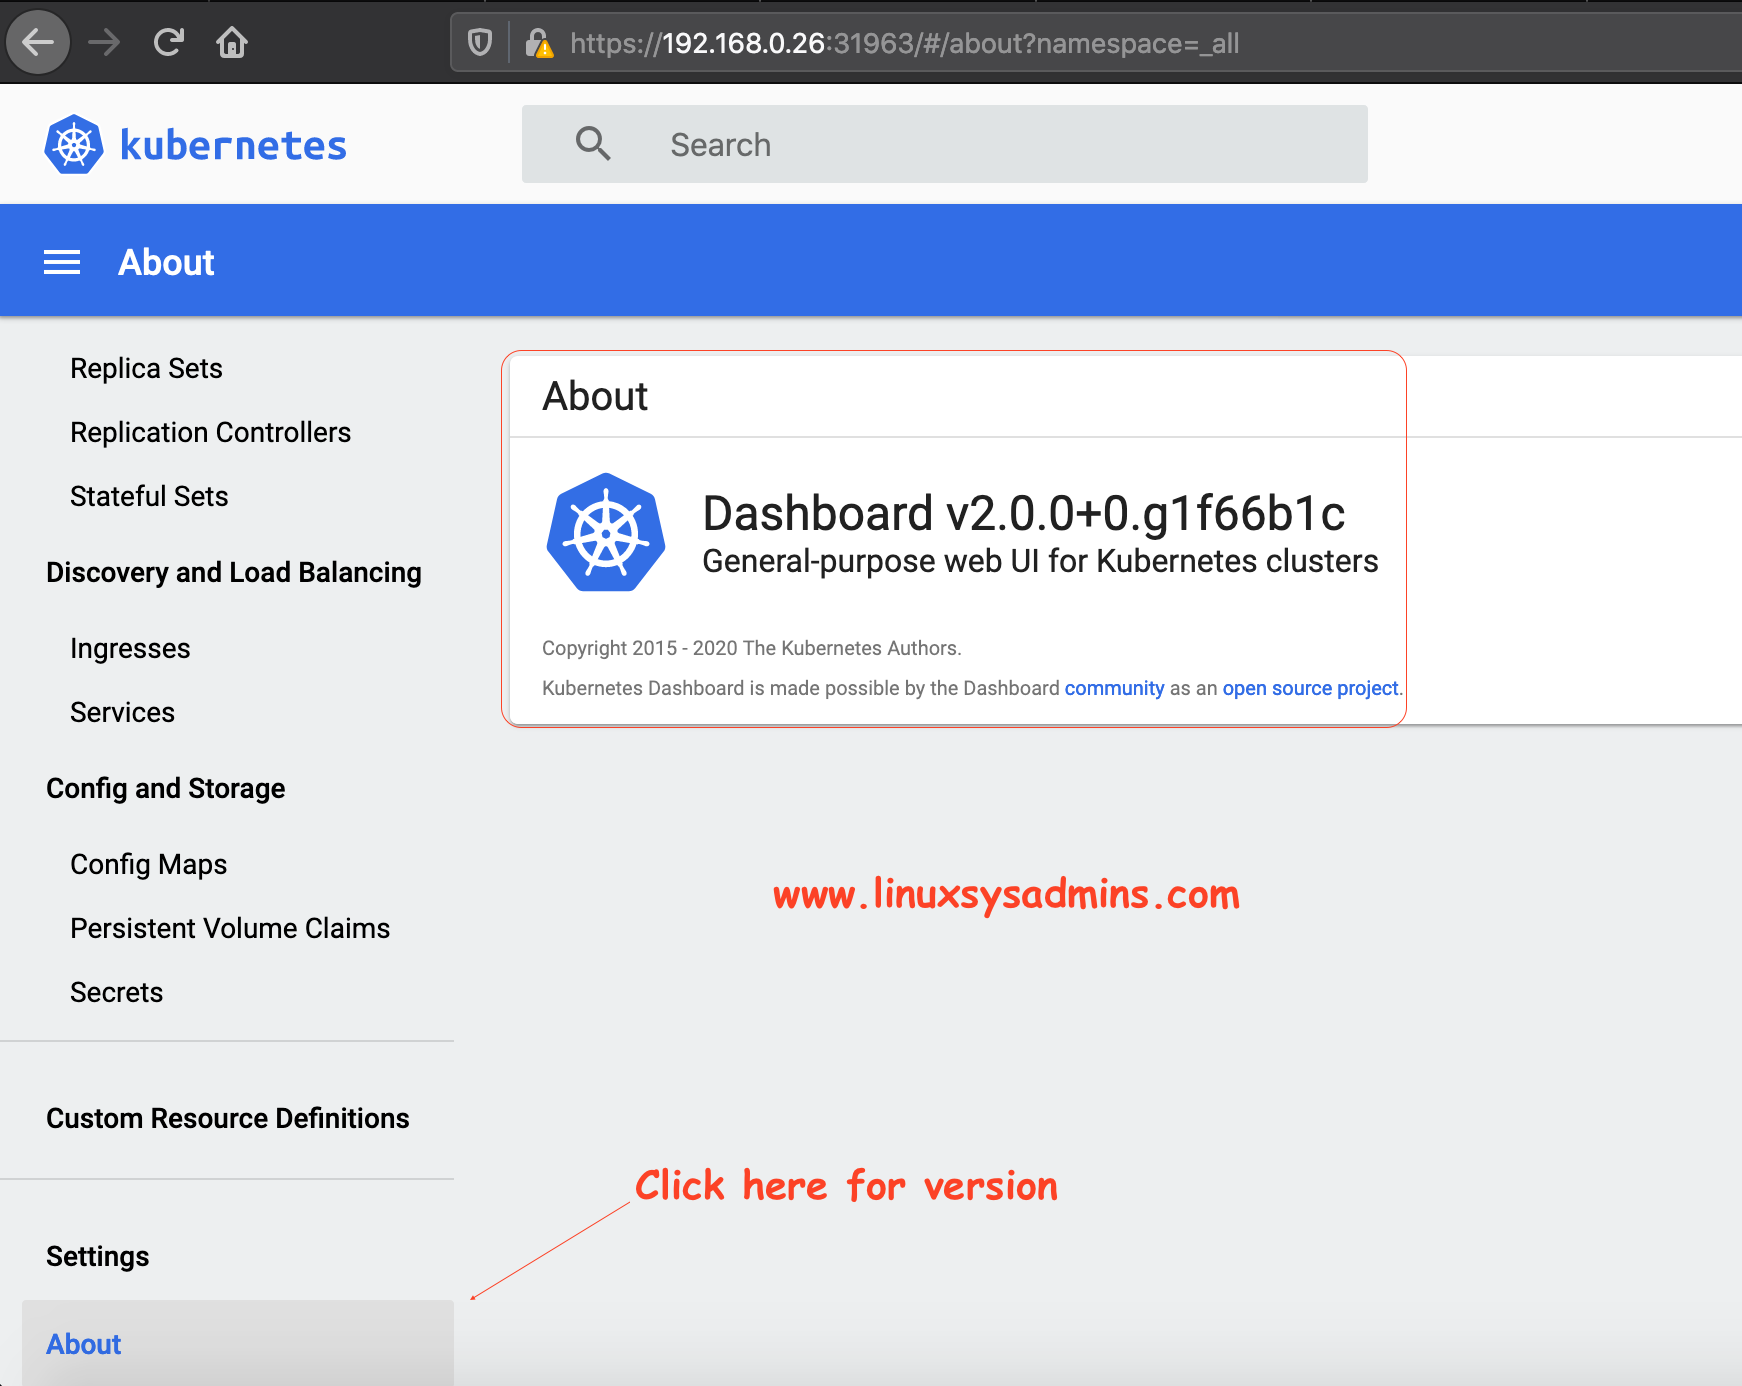Open the Services page

122,712
